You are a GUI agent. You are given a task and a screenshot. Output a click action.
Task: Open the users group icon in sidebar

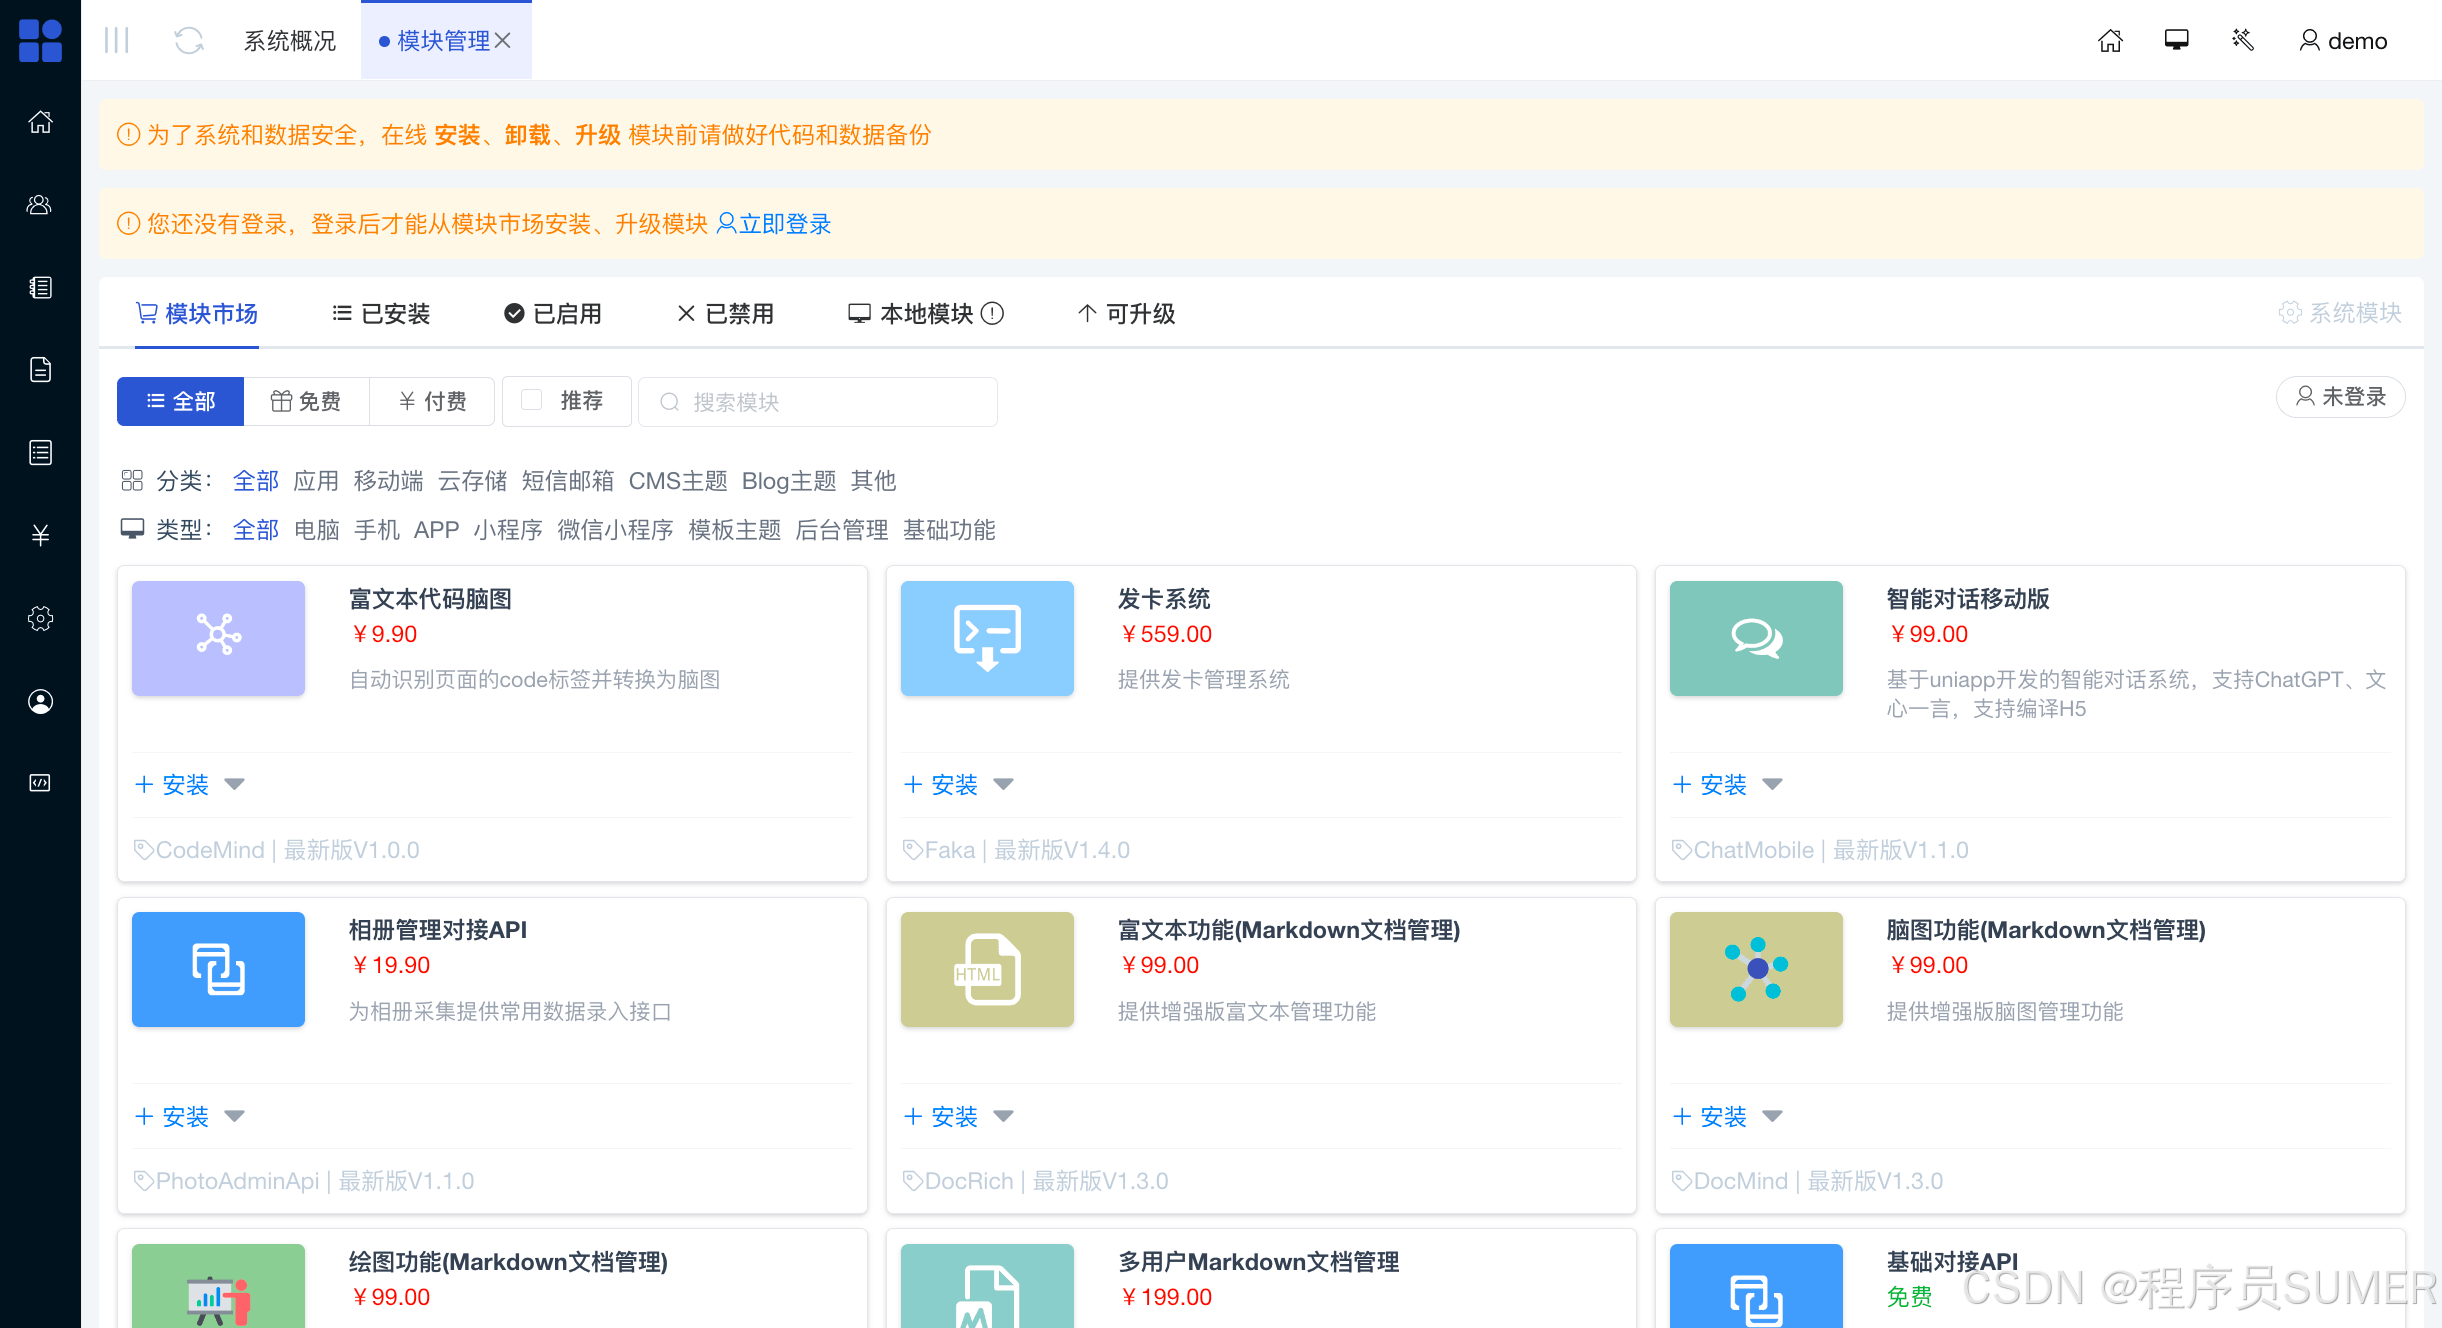(x=40, y=205)
